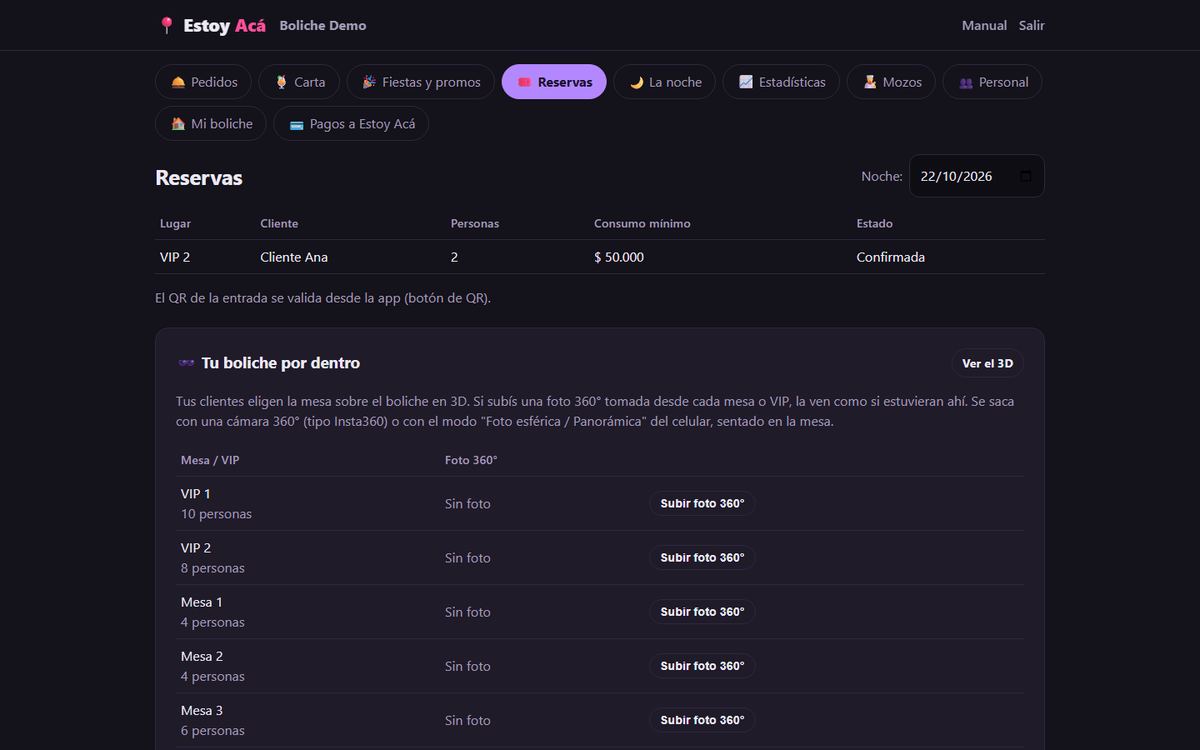Image resolution: width=1200 pixels, height=750 pixels.
Task: Click the pin logo icon beside Estoy Acá
Action: (166, 26)
